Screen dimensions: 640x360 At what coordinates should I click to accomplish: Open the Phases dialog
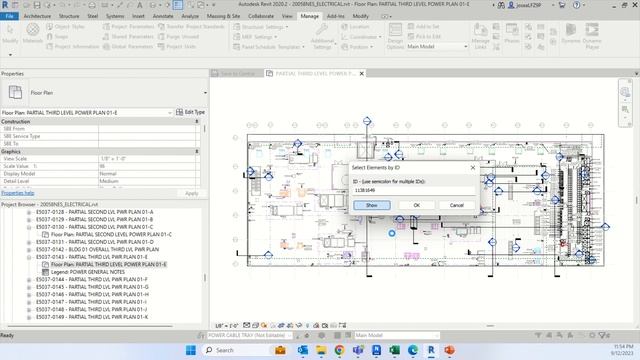point(512,33)
